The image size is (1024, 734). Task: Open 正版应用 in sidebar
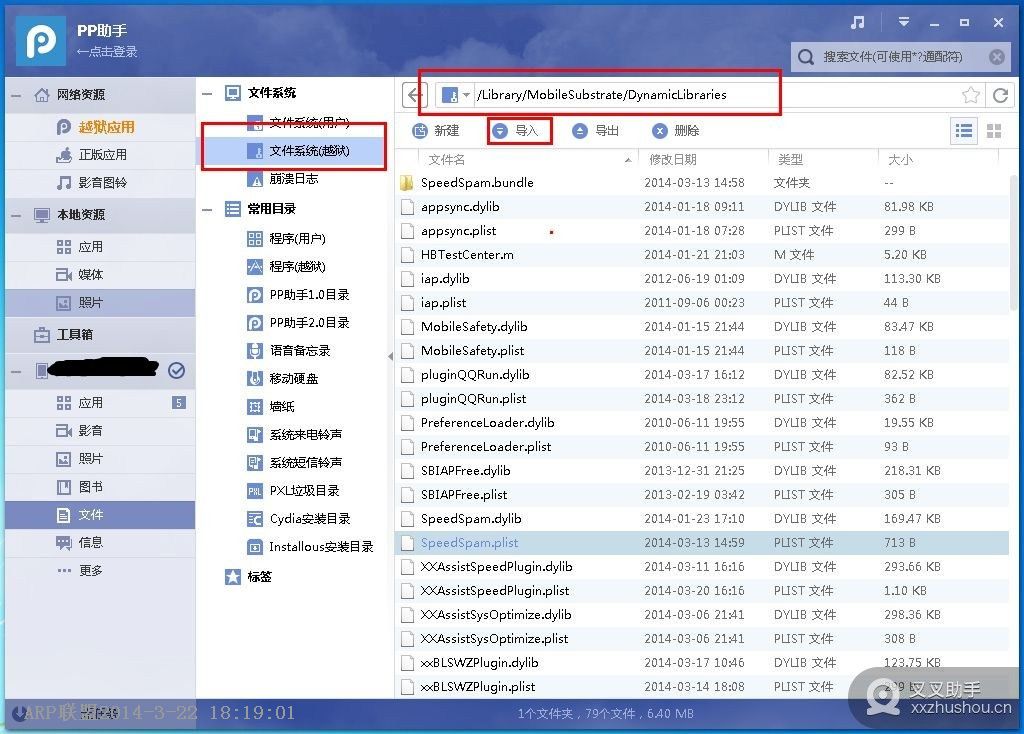click(x=100, y=155)
